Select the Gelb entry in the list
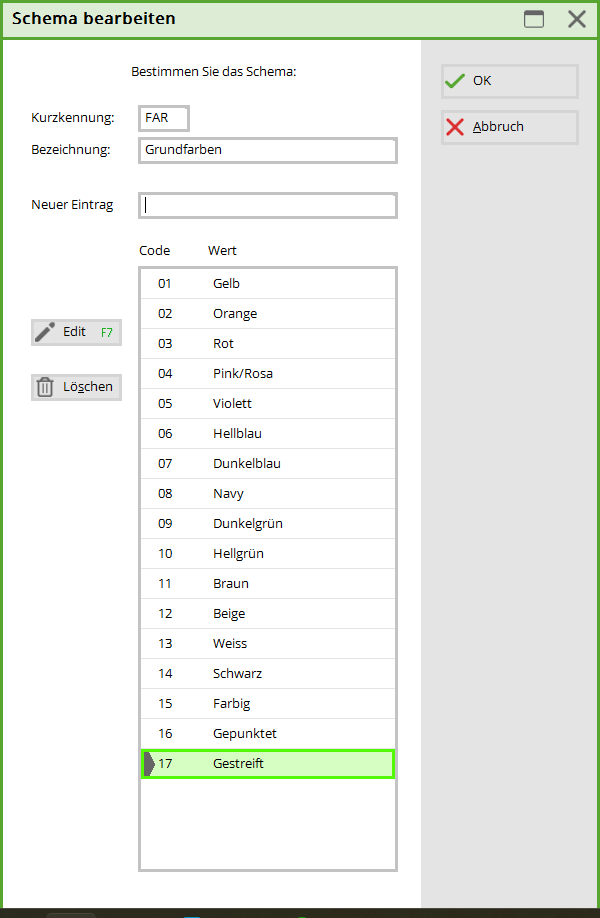This screenshot has height=918, width=600. pos(267,284)
